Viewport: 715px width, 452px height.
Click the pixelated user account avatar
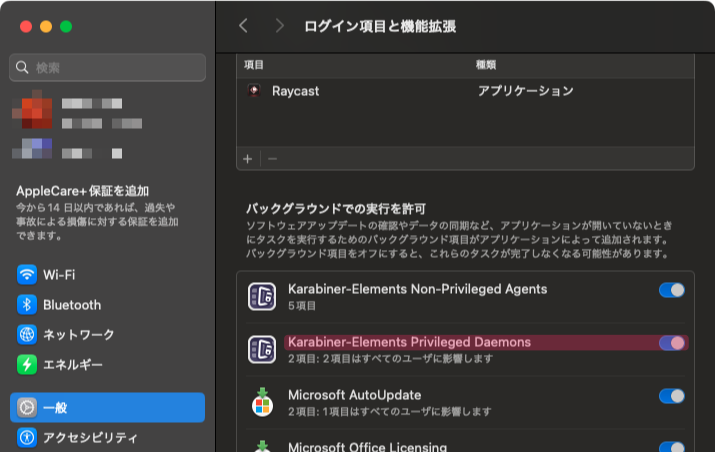click(32, 109)
